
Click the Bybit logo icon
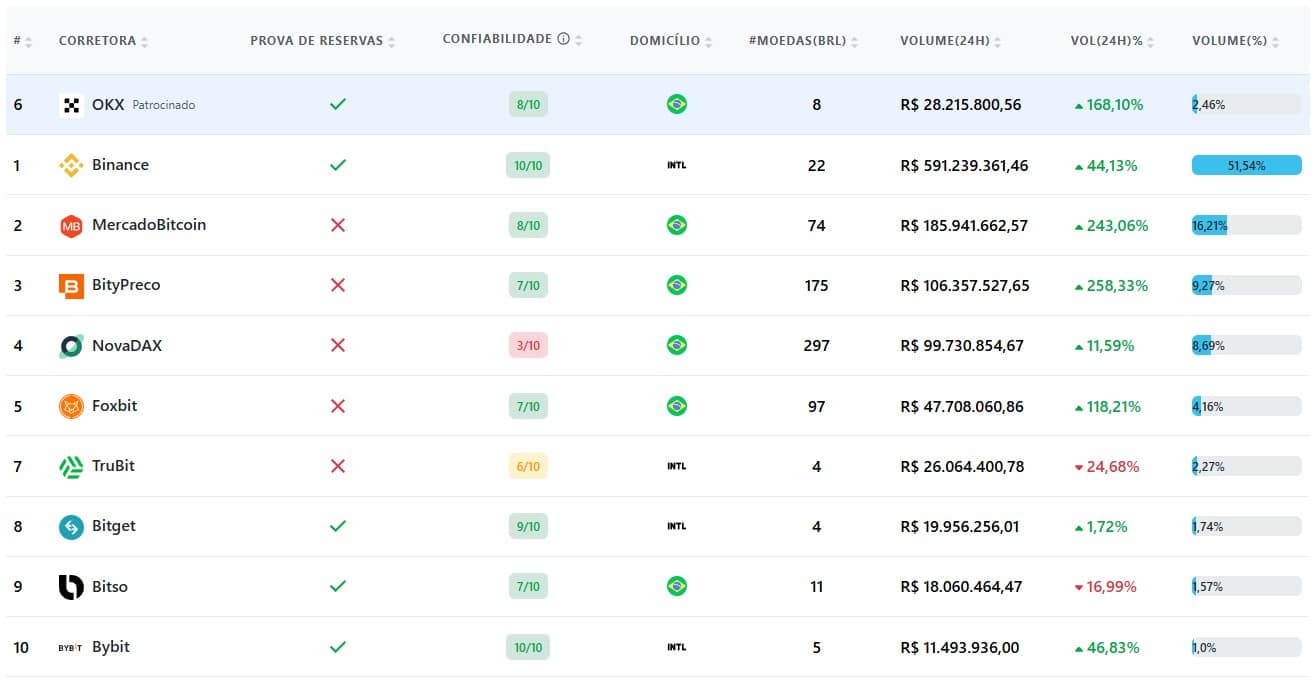71,647
